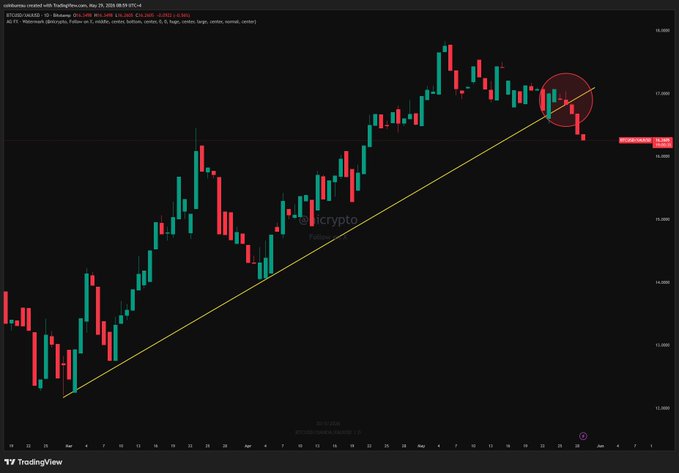Click the purple event marker above the time axis
Viewport: 679px width, 473px height.
click(x=583, y=436)
